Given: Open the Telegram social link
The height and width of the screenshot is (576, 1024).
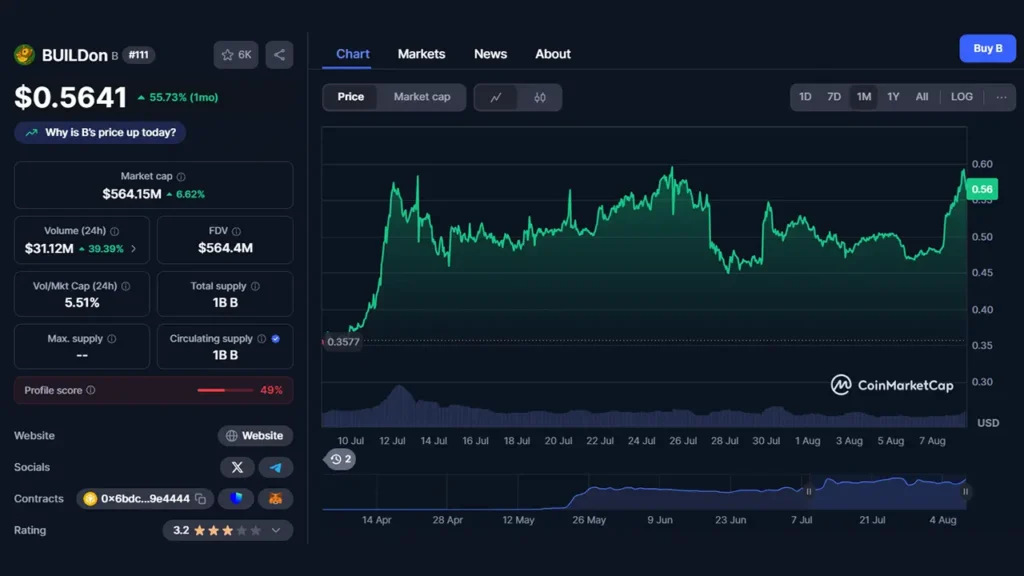Looking at the screenshot, I should pos(276,468).
